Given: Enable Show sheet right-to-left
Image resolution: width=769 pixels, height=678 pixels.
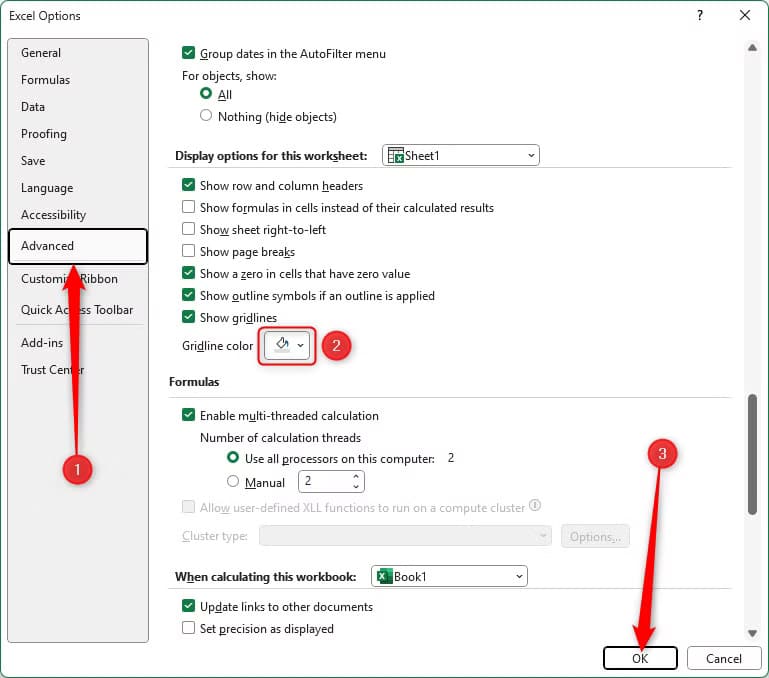Looking at the screenshot, I should pyautogui.click(x=188, y=229).
